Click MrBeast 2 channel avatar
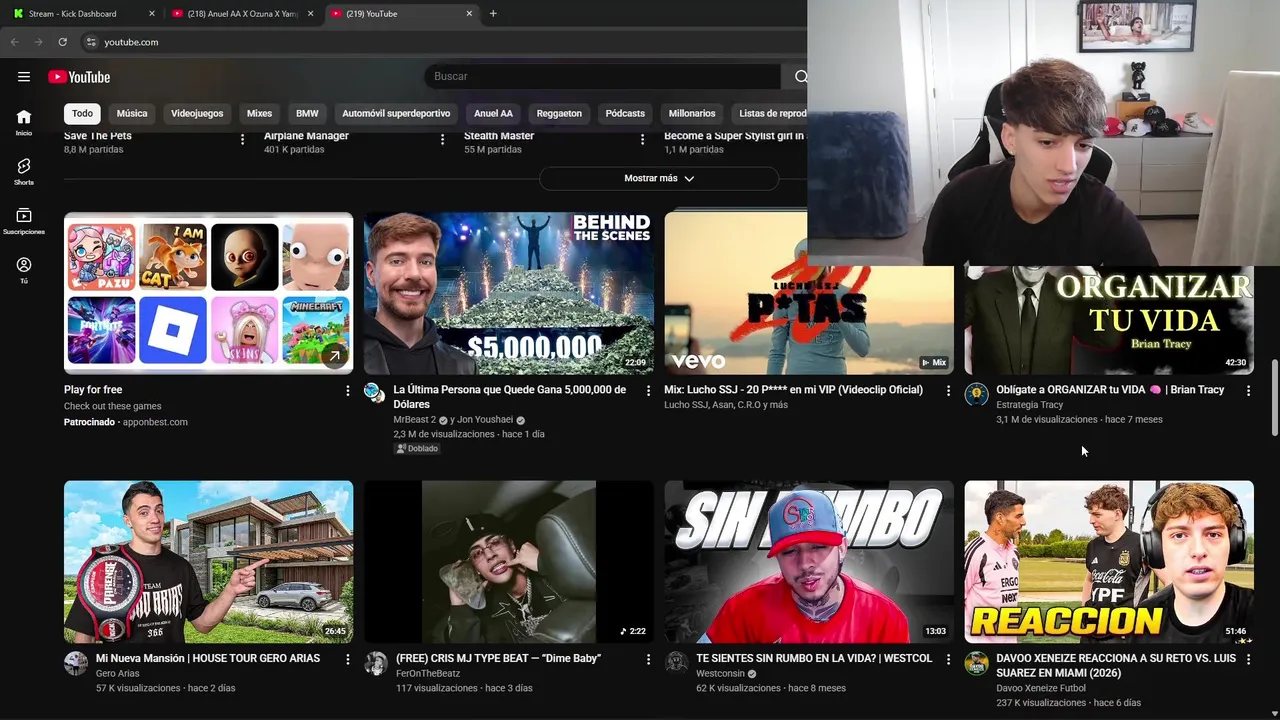The width and height of the screenshot is (1280, 720). 375,393
